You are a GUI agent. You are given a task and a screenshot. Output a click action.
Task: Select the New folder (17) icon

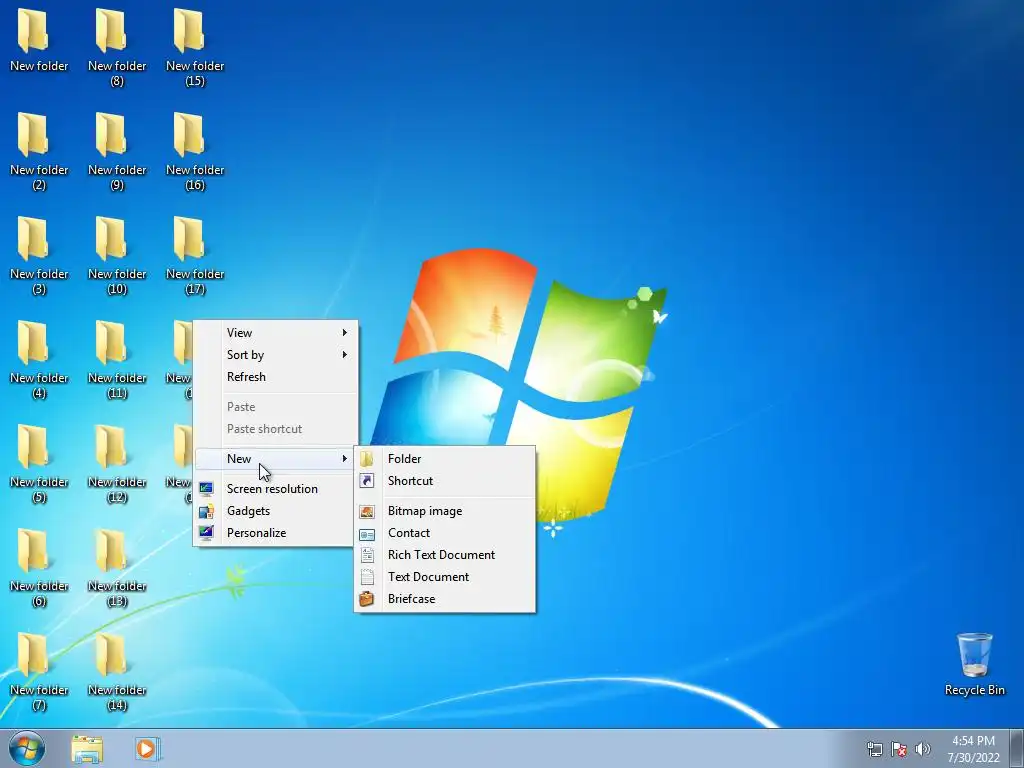click(195, 255)
